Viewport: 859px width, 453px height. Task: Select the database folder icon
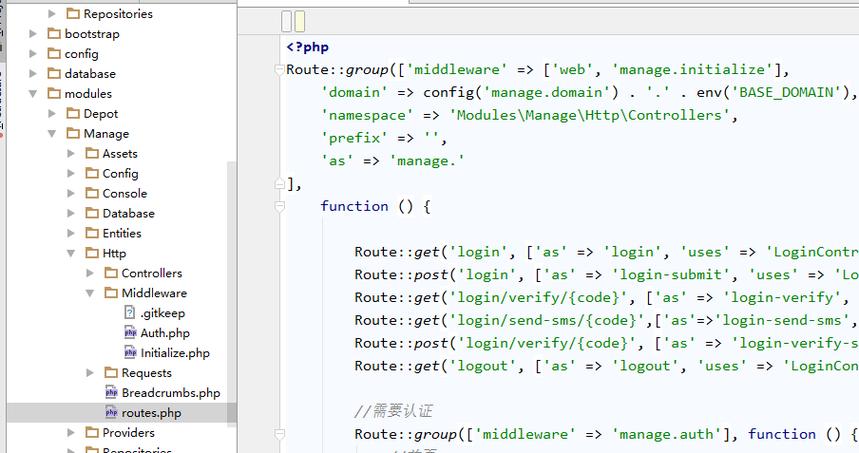54,73
